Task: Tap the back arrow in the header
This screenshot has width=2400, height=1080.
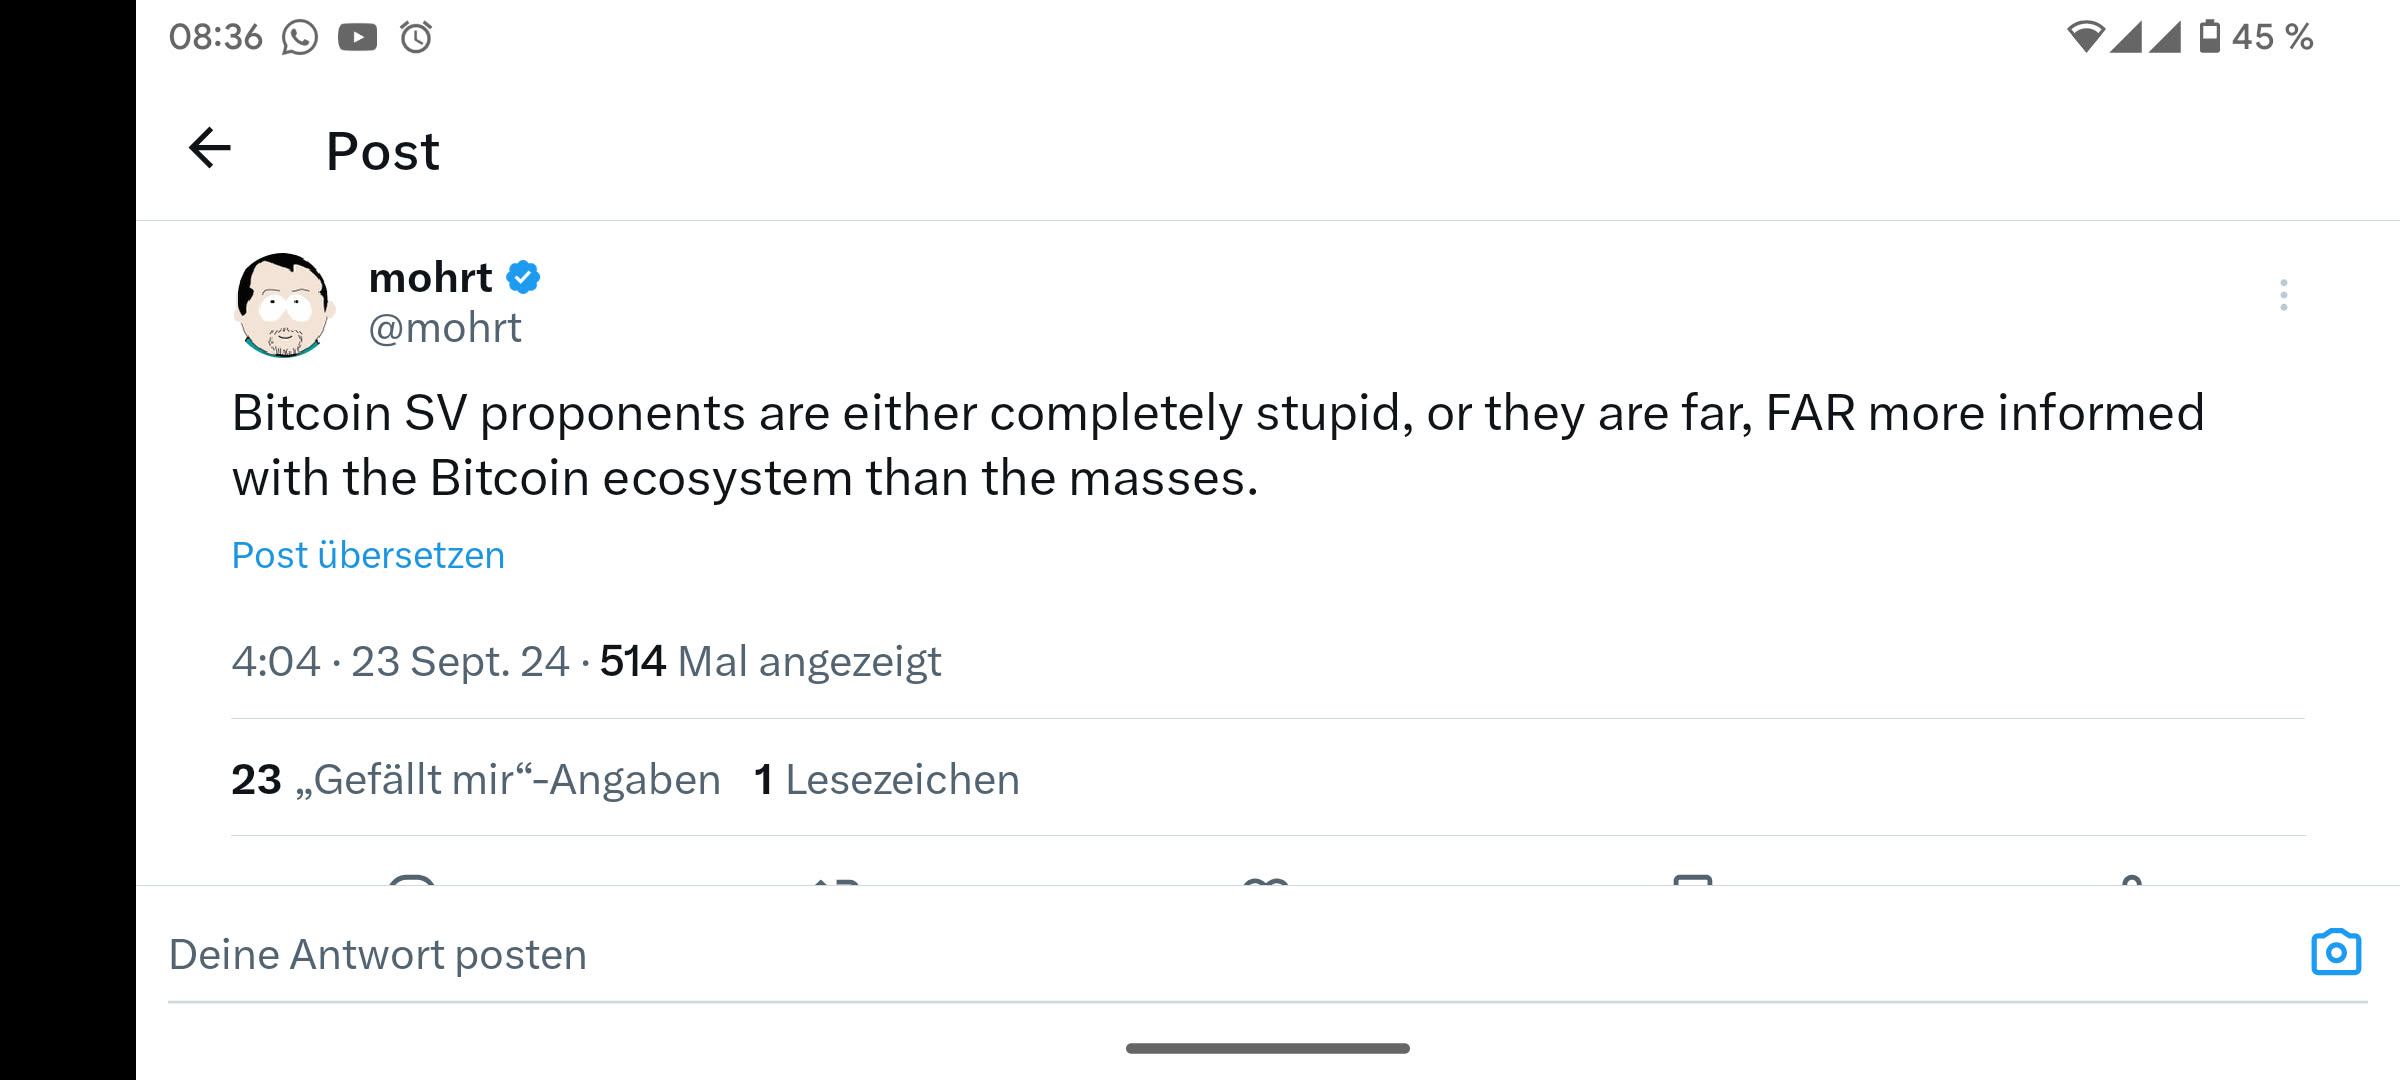Action: pos(210,149)
